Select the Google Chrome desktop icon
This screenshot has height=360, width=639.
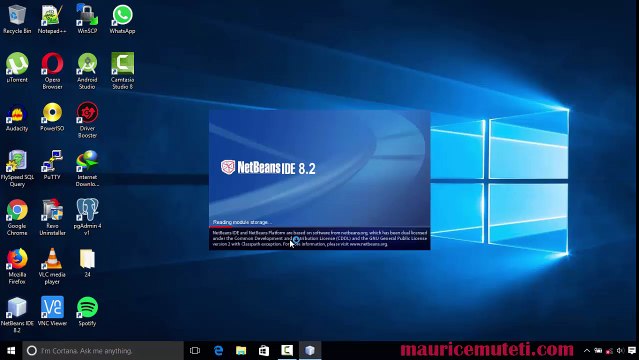tap(17, 217)
